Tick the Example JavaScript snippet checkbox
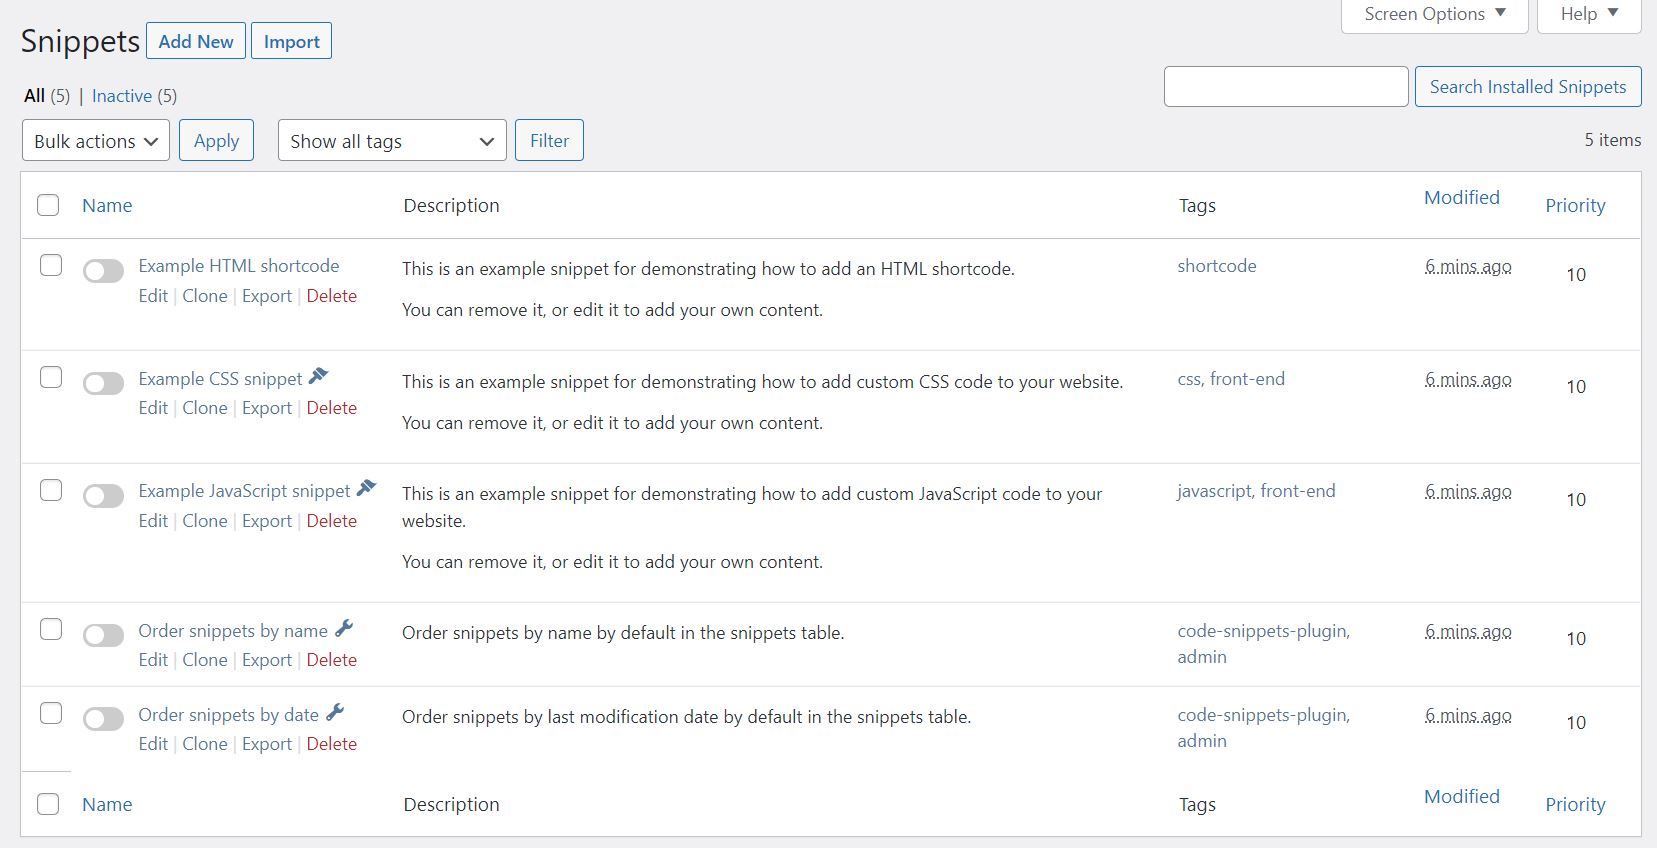Viewport: 1657px width, 848px height. [x=50, y=490]
